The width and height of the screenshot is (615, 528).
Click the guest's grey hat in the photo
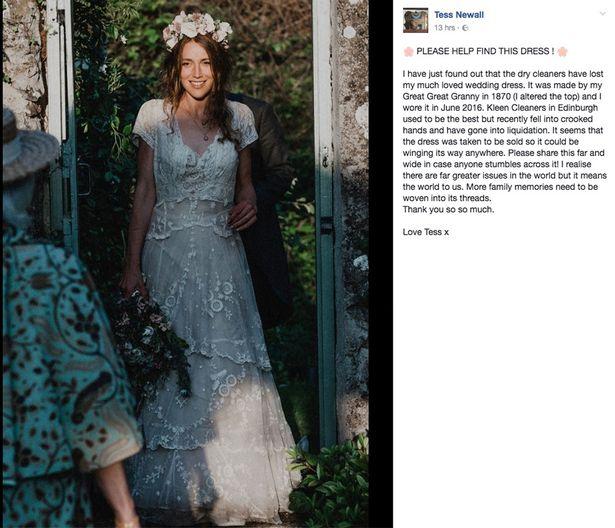pos(27,147)
